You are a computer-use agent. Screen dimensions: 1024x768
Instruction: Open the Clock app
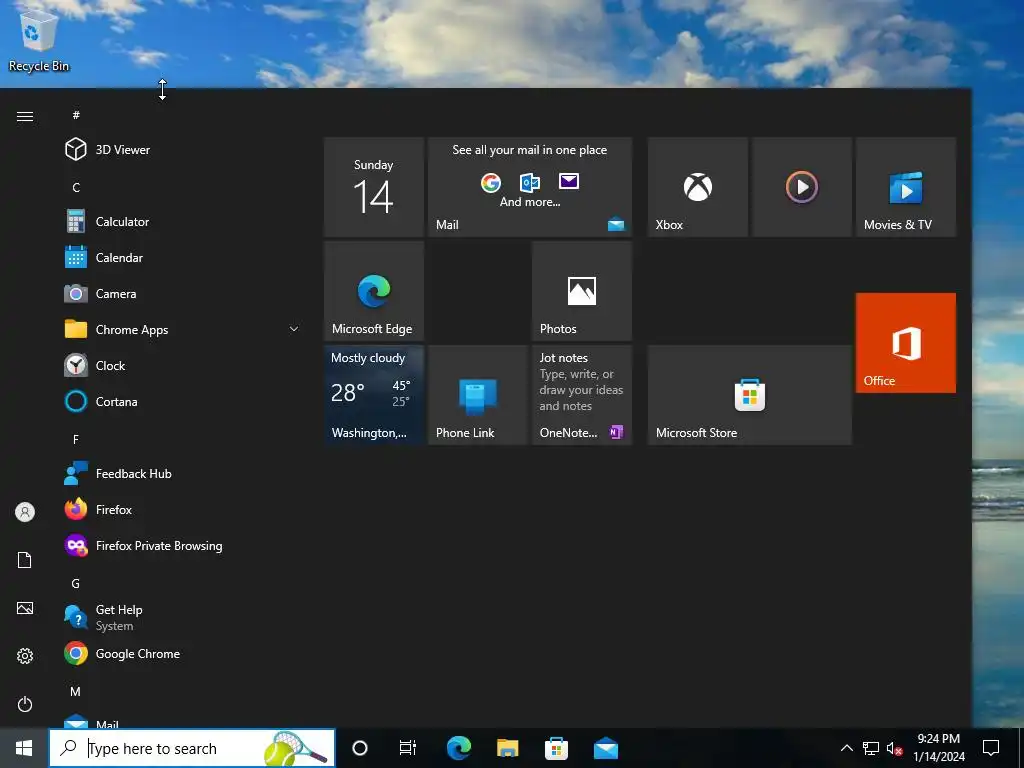[x=183, y=365]
